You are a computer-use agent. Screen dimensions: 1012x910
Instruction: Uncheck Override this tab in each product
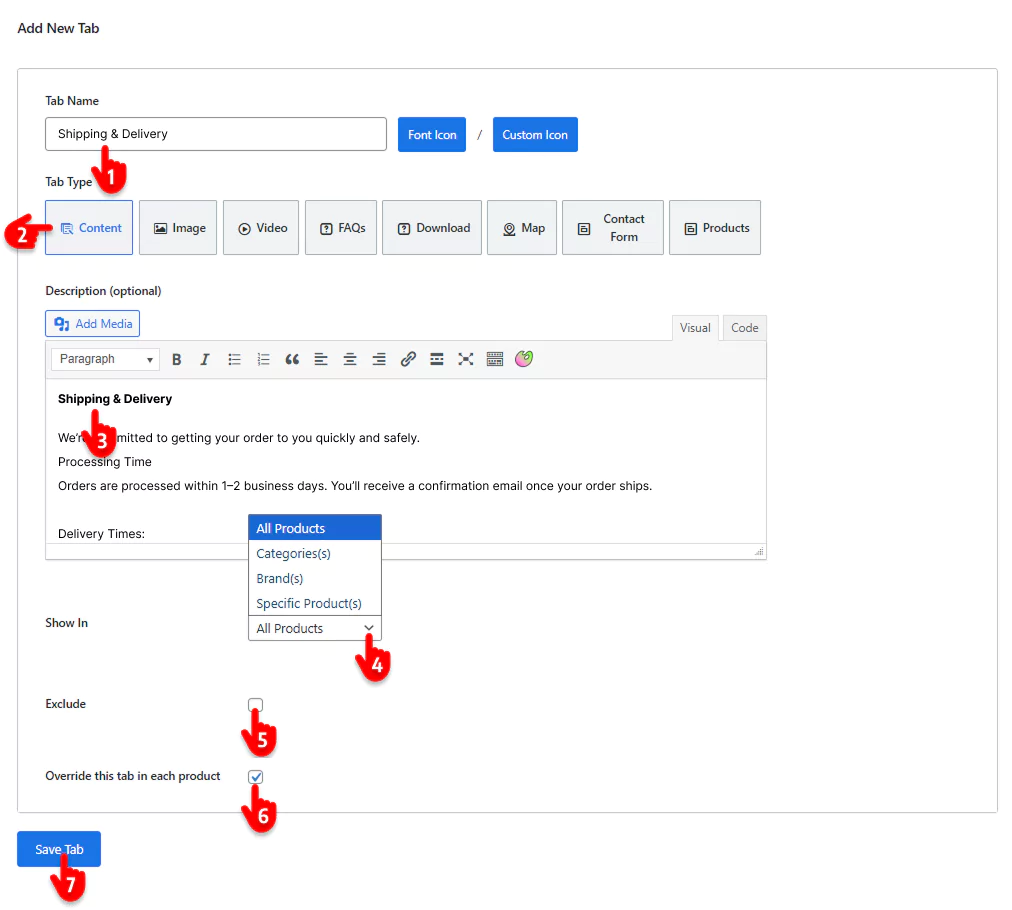(256, 777)
